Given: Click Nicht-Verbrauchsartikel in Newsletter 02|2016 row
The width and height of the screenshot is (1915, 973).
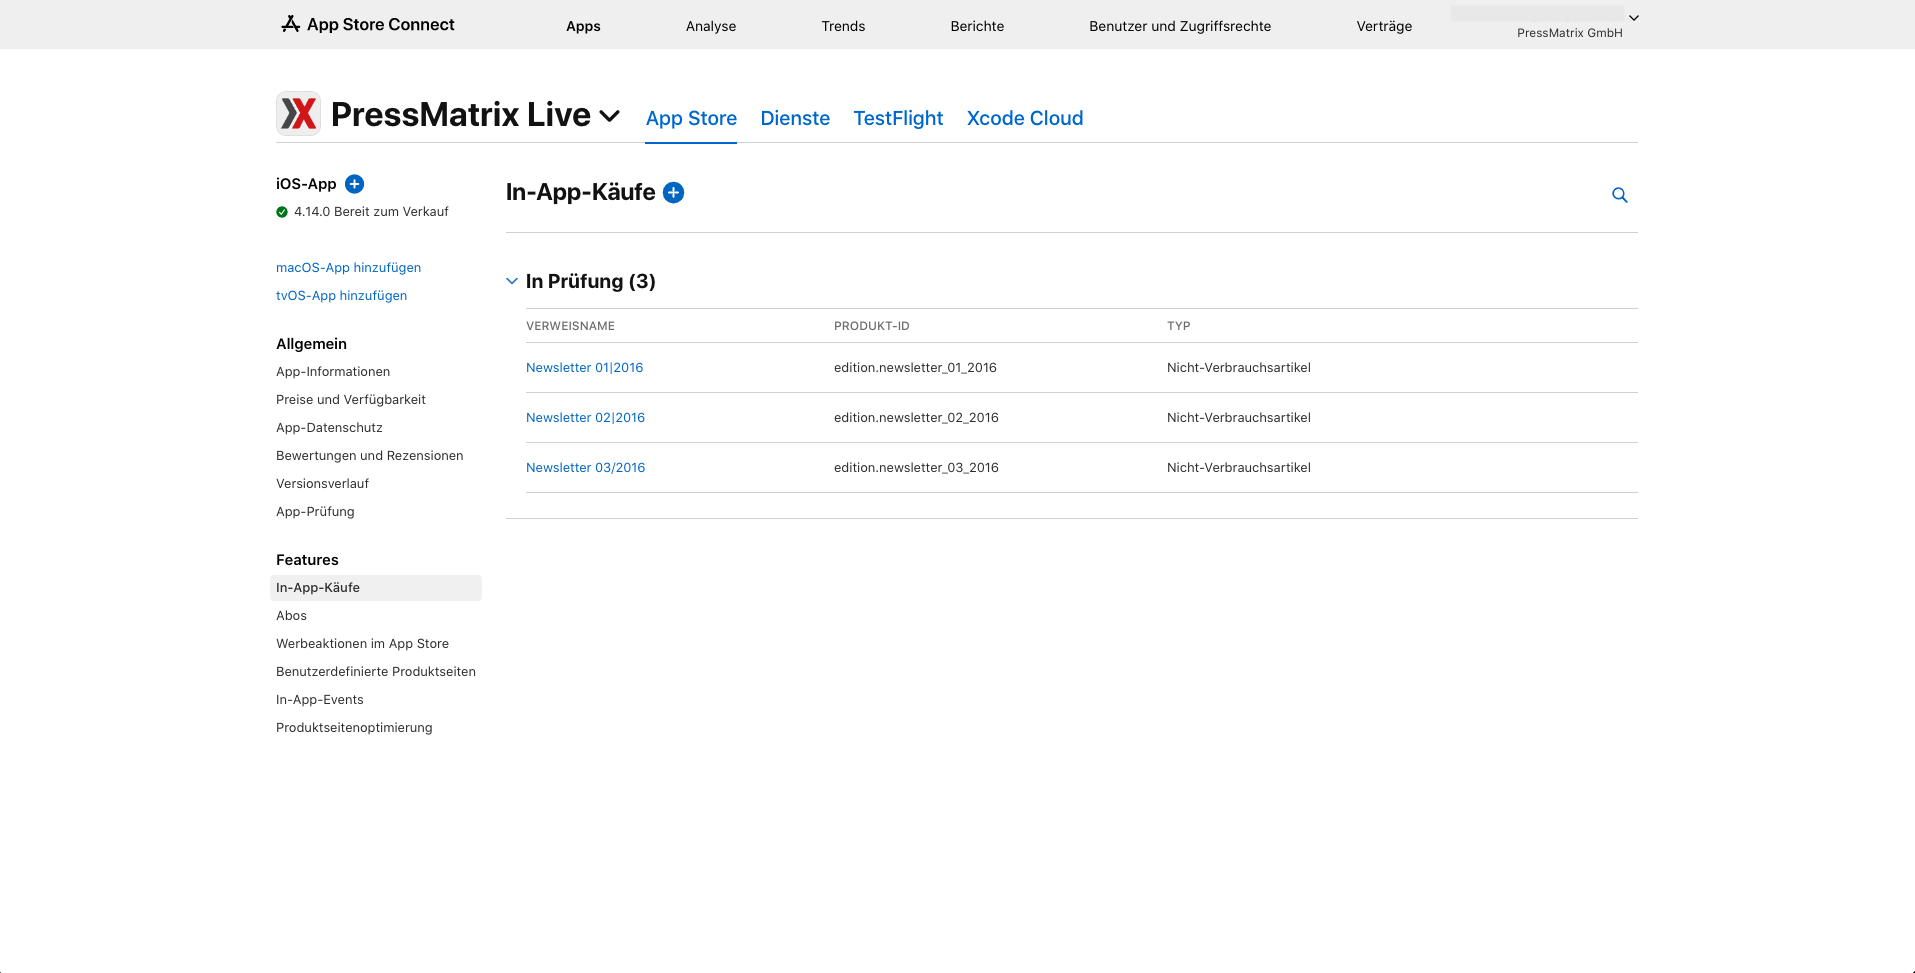Looking at the screenshot, I should 1239,418.
